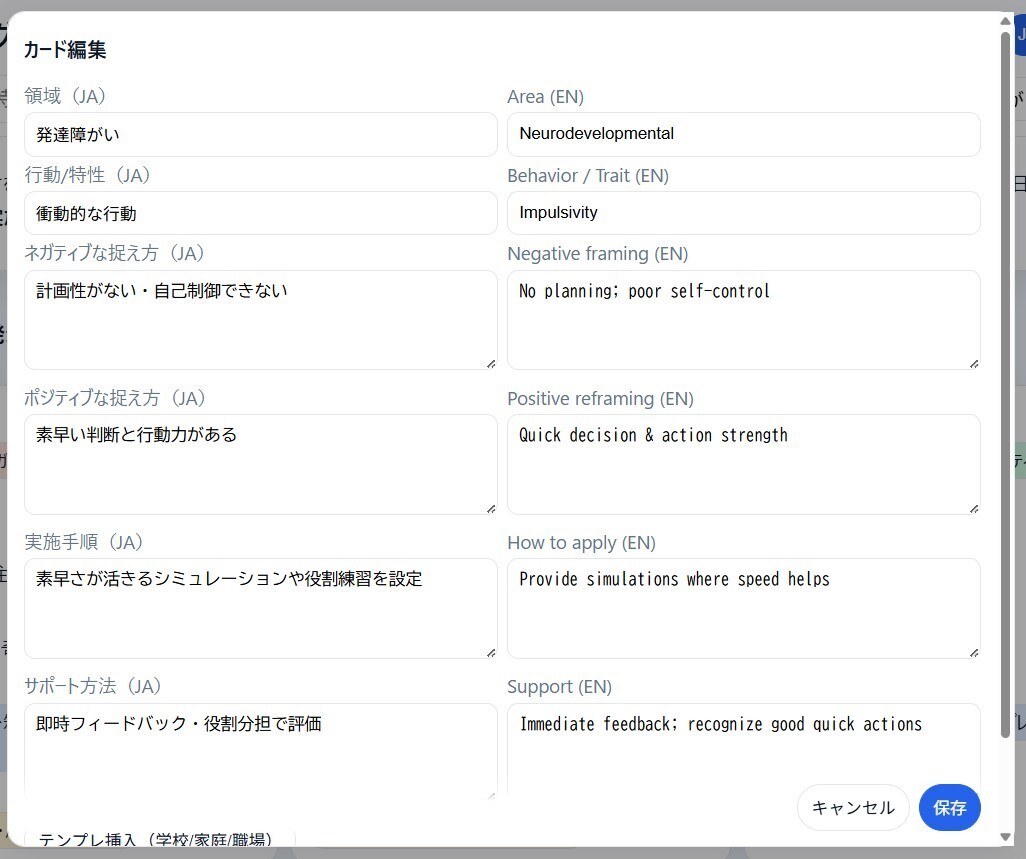Click the dialog scrollbar down arrow
This screenshot has height=859, width=1026.
click(x=1006, y=837)
